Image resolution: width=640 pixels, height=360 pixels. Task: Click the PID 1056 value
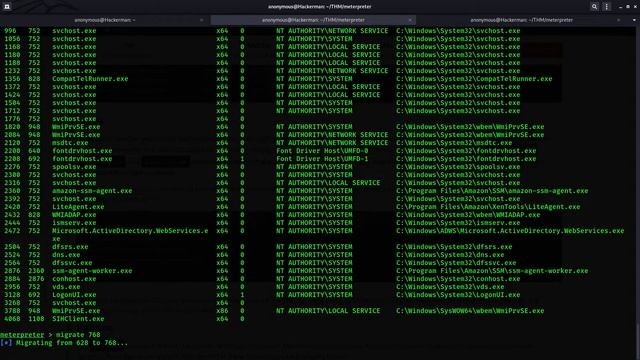tap(12, 39)
